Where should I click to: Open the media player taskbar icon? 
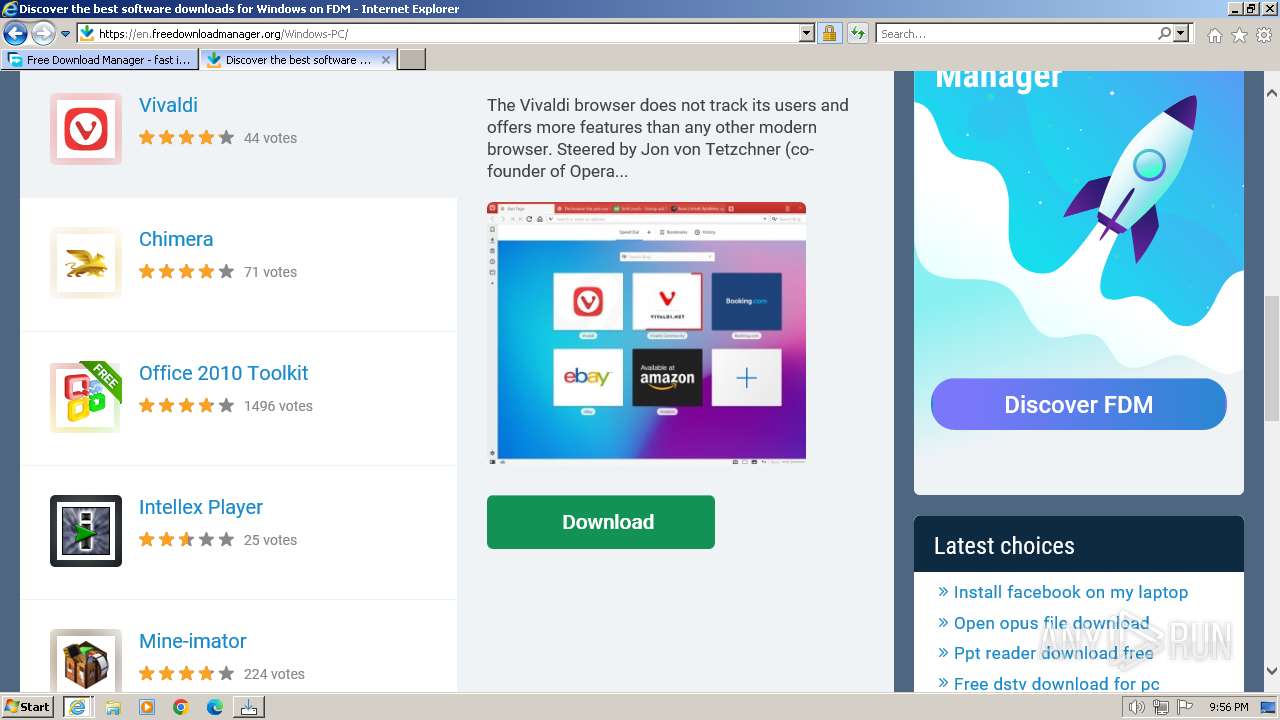click(147, 707)
